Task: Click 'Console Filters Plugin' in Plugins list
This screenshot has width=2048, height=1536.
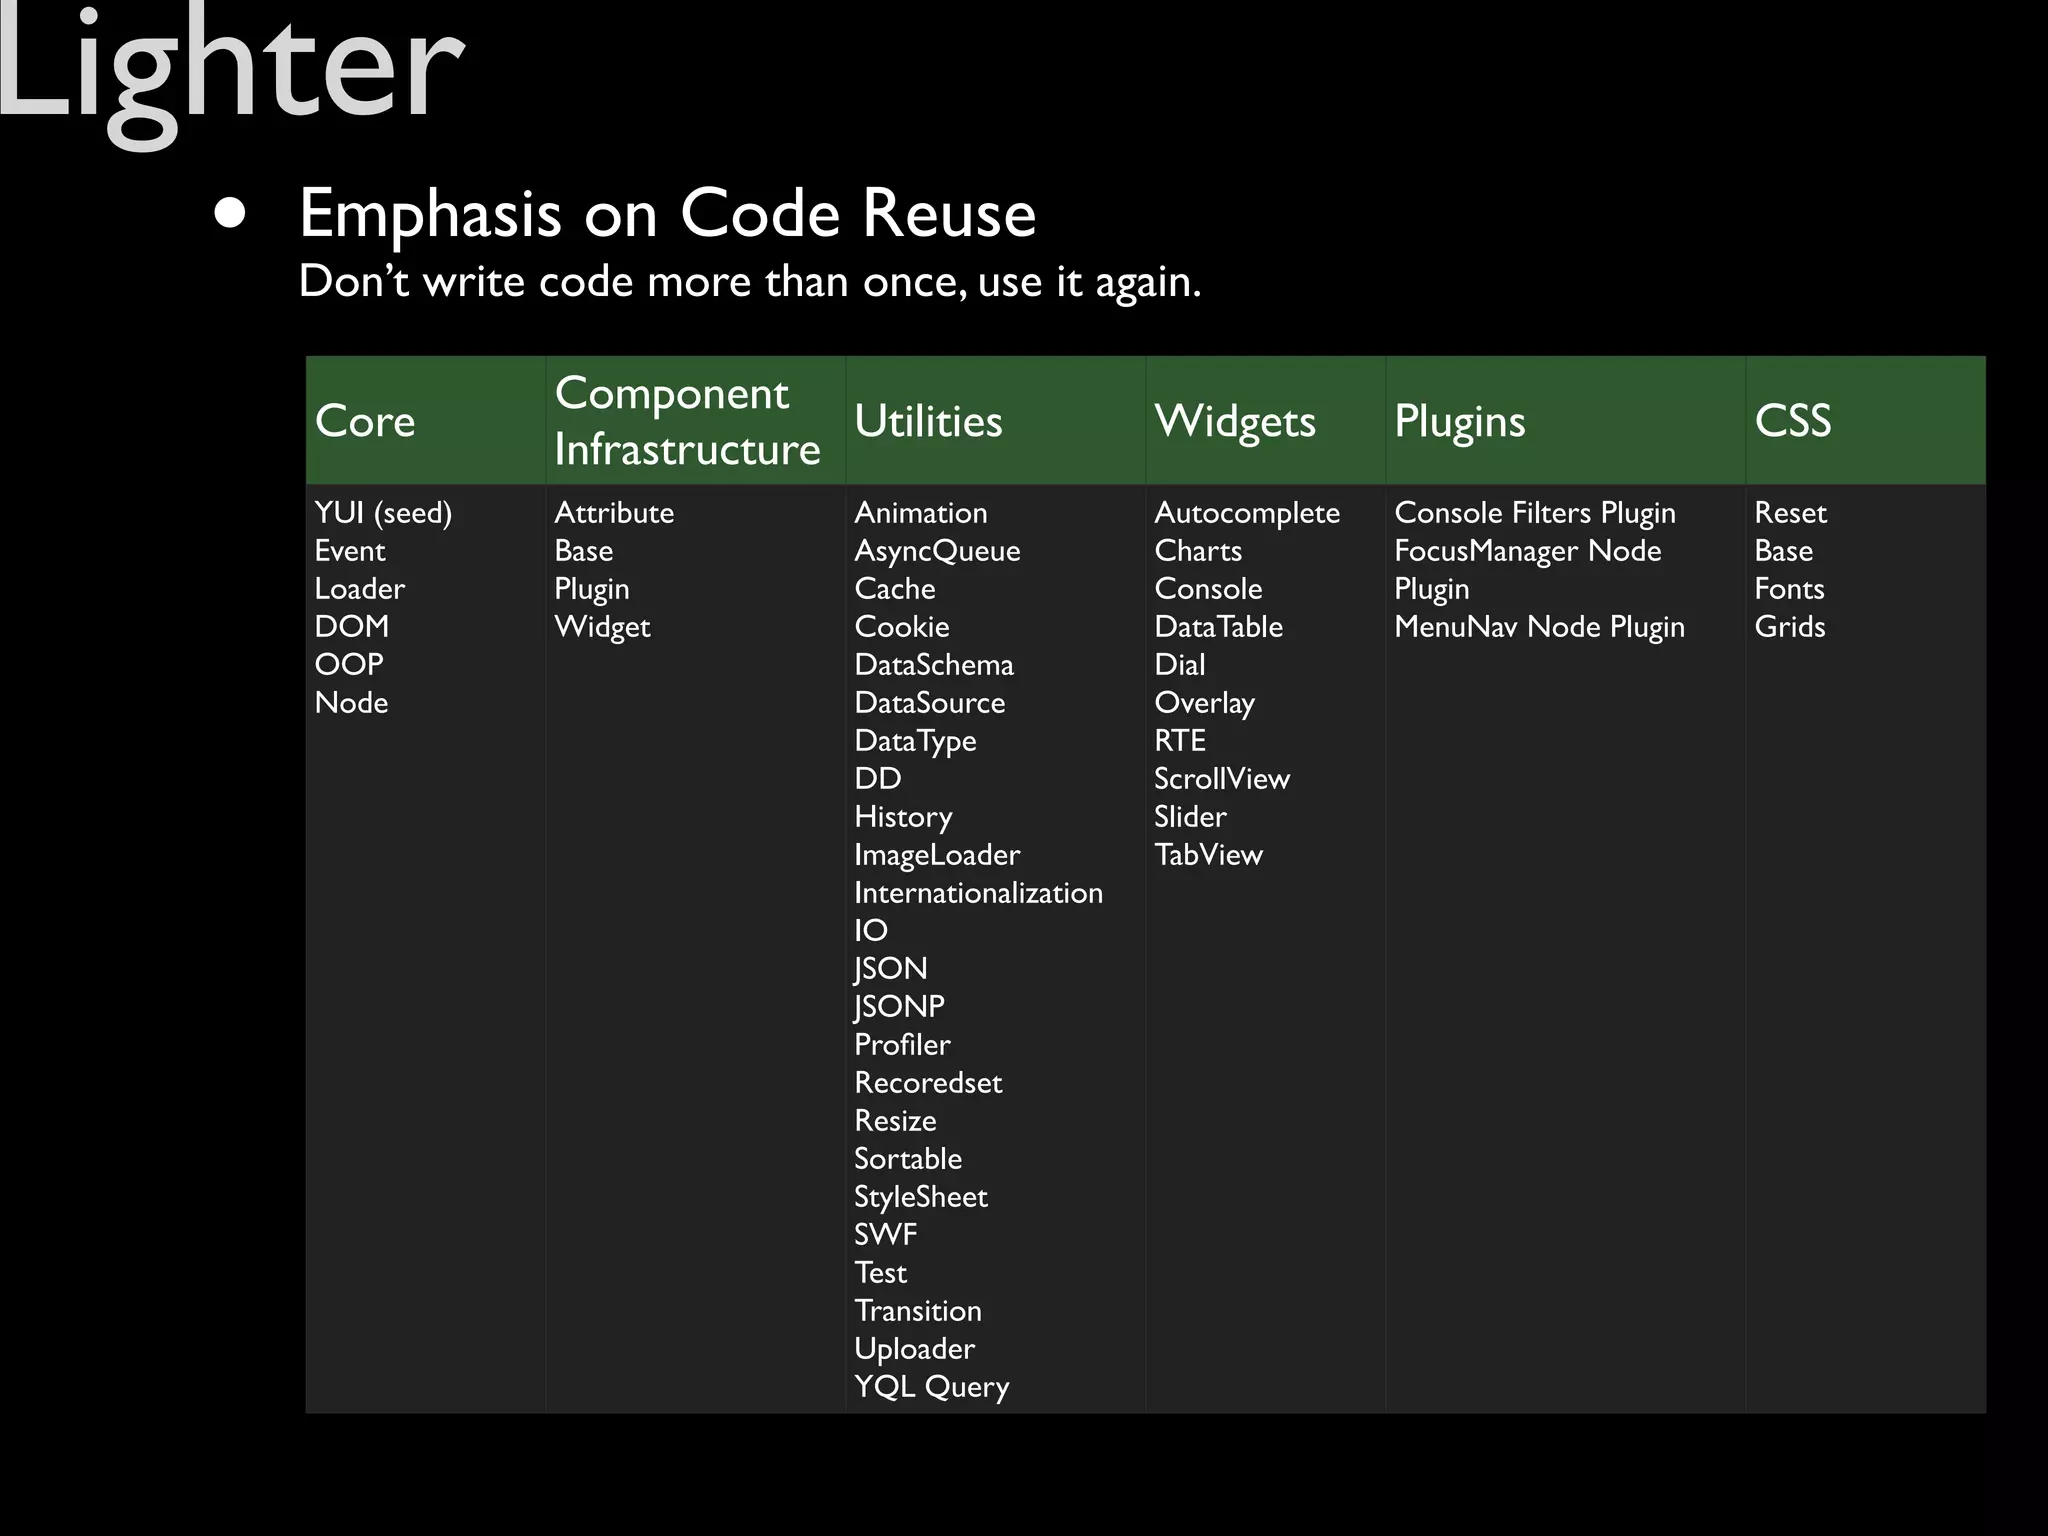Action: [x=1535, y=514]
